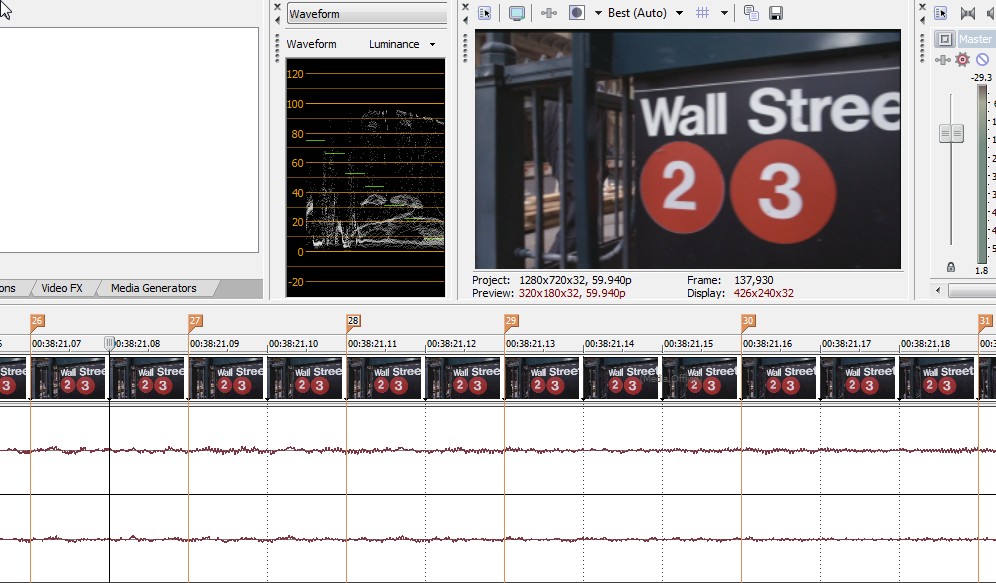
Task: Mute the Master bus
Action: coord(983,60)
